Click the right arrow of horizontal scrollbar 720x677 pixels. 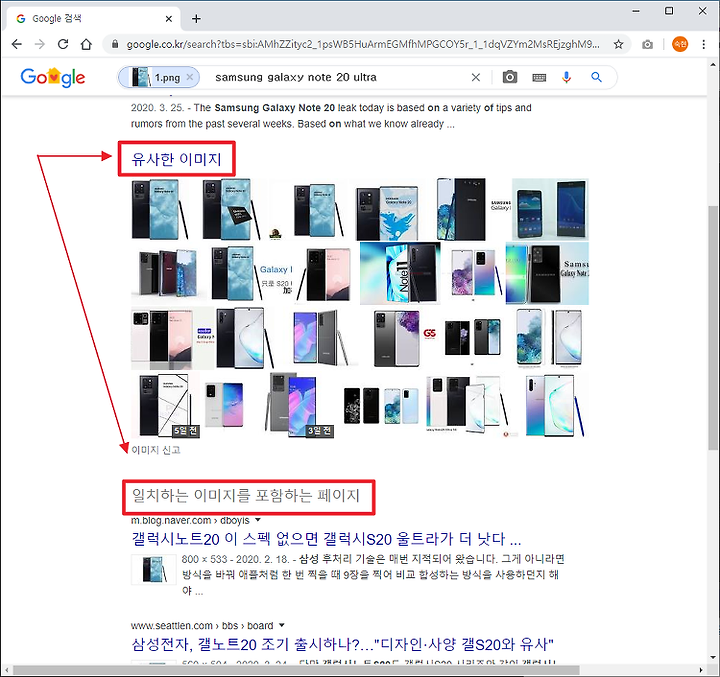tap(701, 670)
